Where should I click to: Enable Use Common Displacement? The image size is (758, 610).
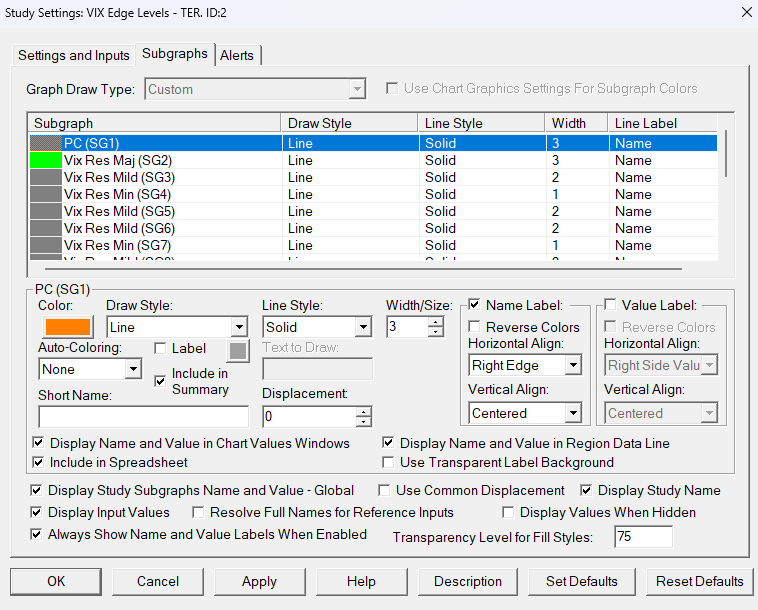(x=384, y=490)
